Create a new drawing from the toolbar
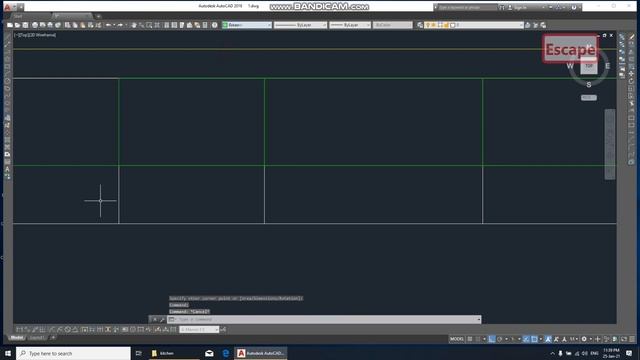 10,25
